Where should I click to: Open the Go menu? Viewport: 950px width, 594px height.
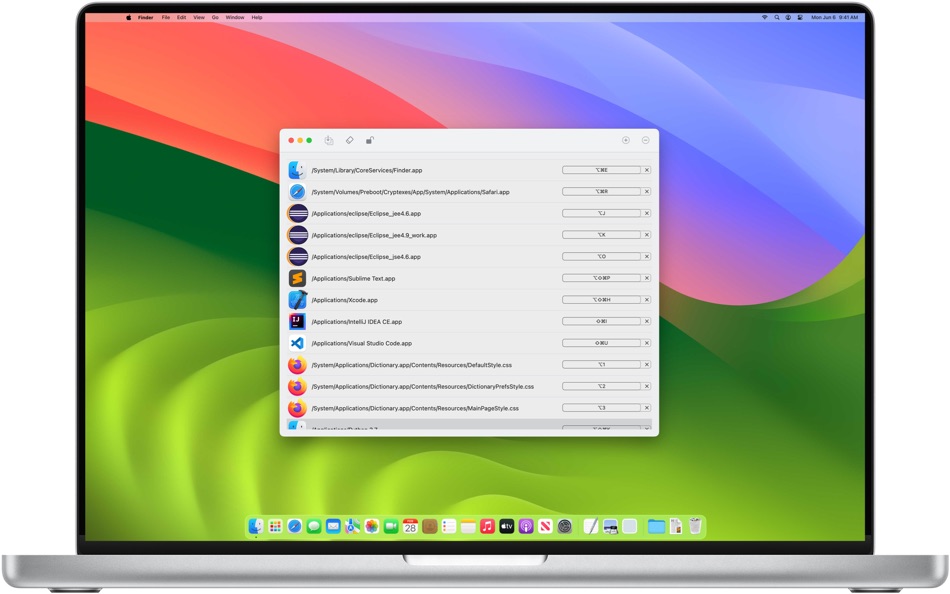coord(215,18)
